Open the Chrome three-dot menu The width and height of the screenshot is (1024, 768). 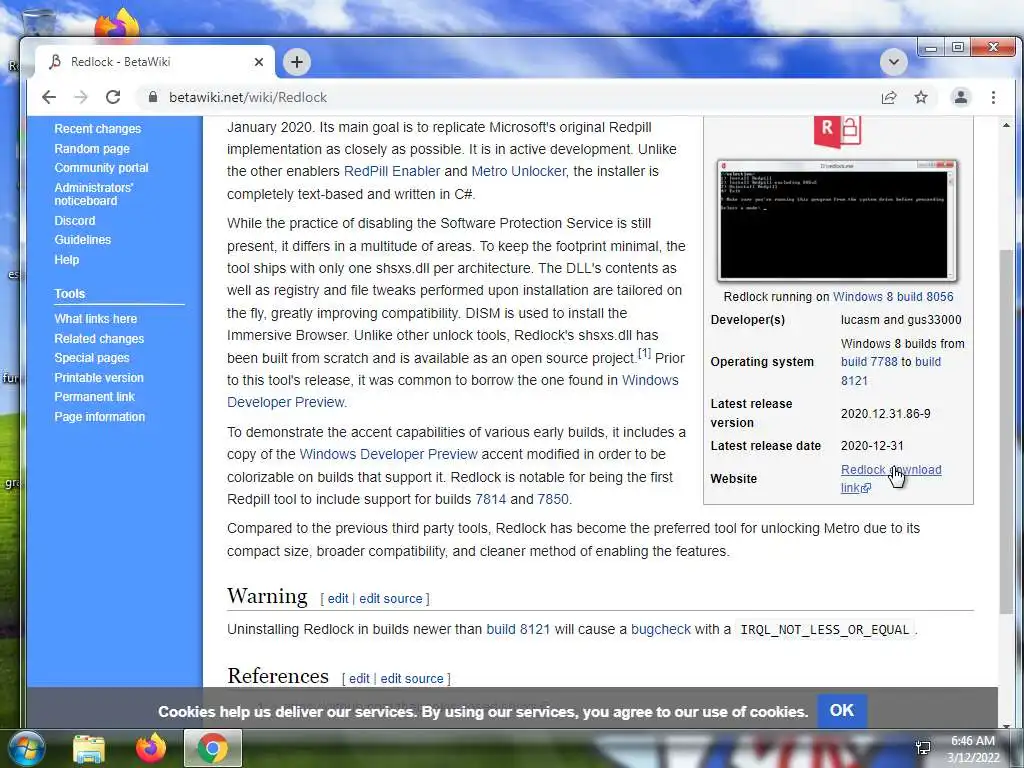pos(993,97)
